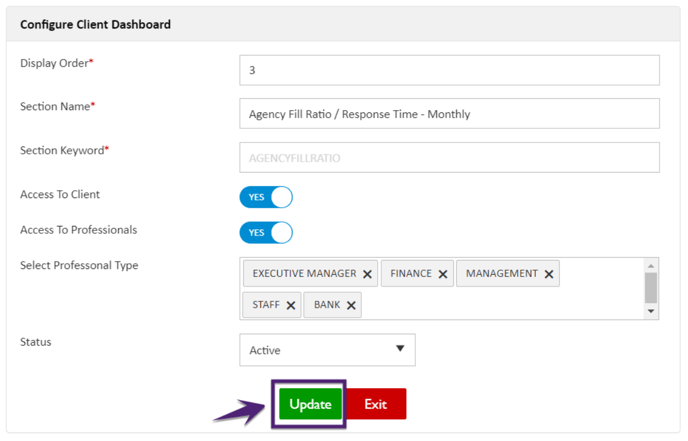Remove the BANK tag

click(351, 305)
